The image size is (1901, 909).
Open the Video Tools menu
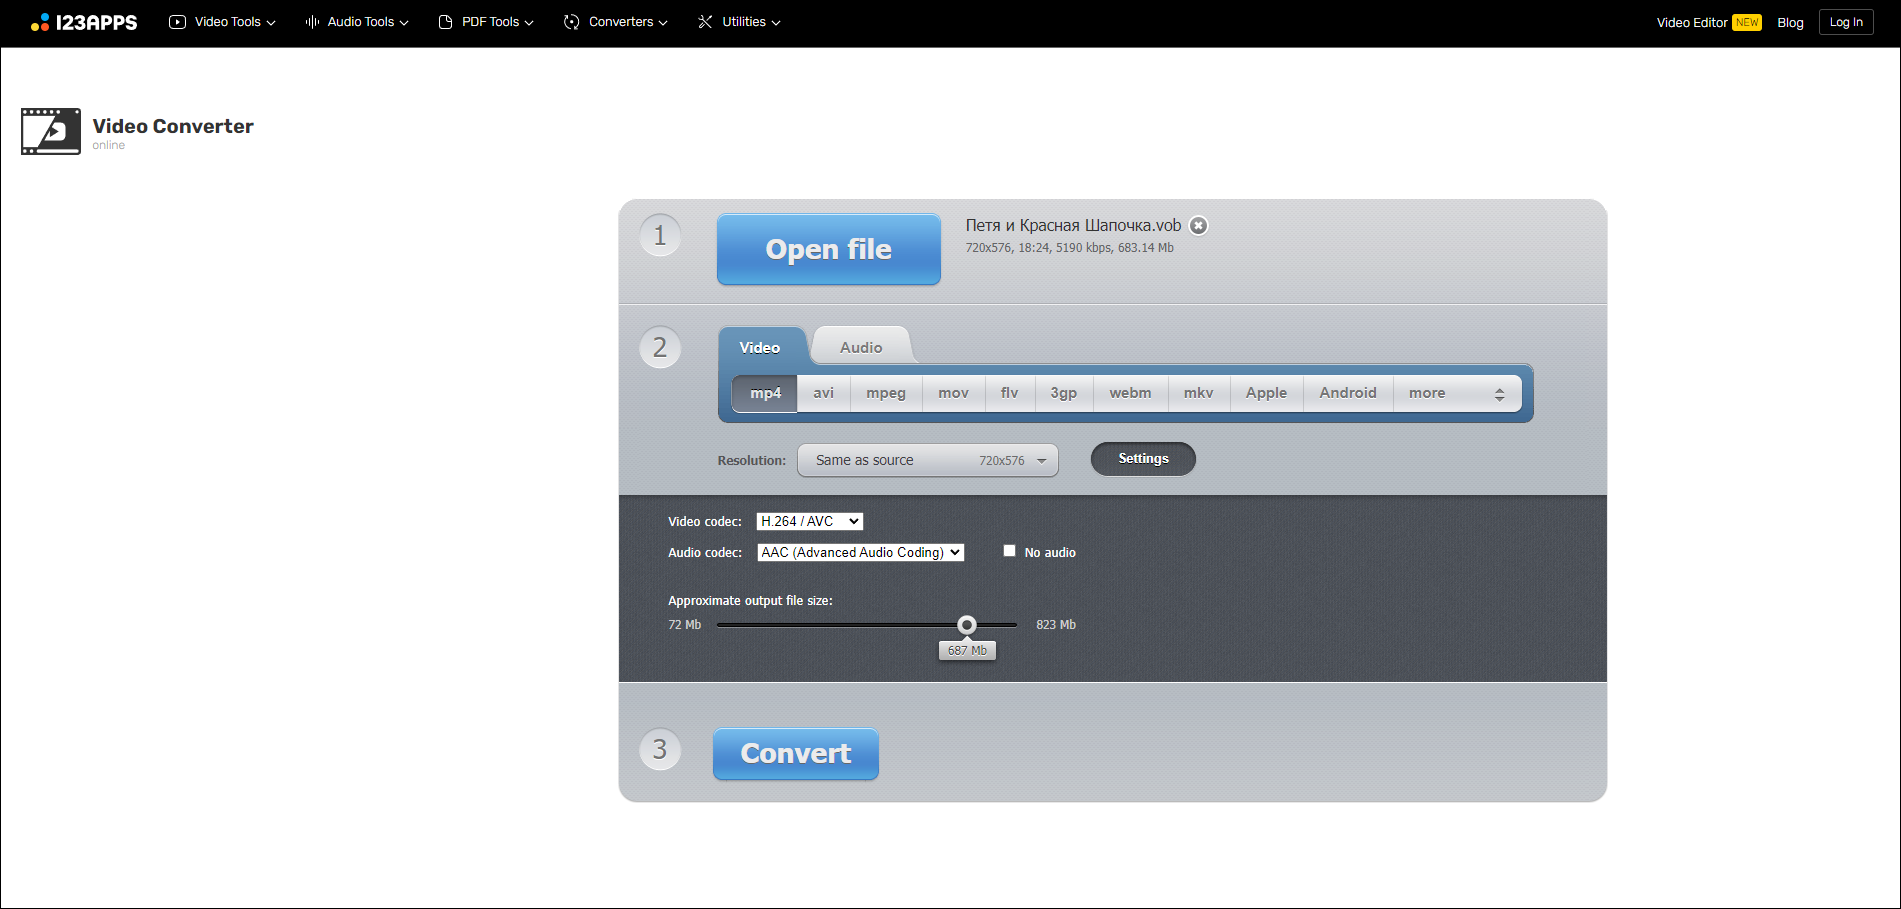click(222, 22)
